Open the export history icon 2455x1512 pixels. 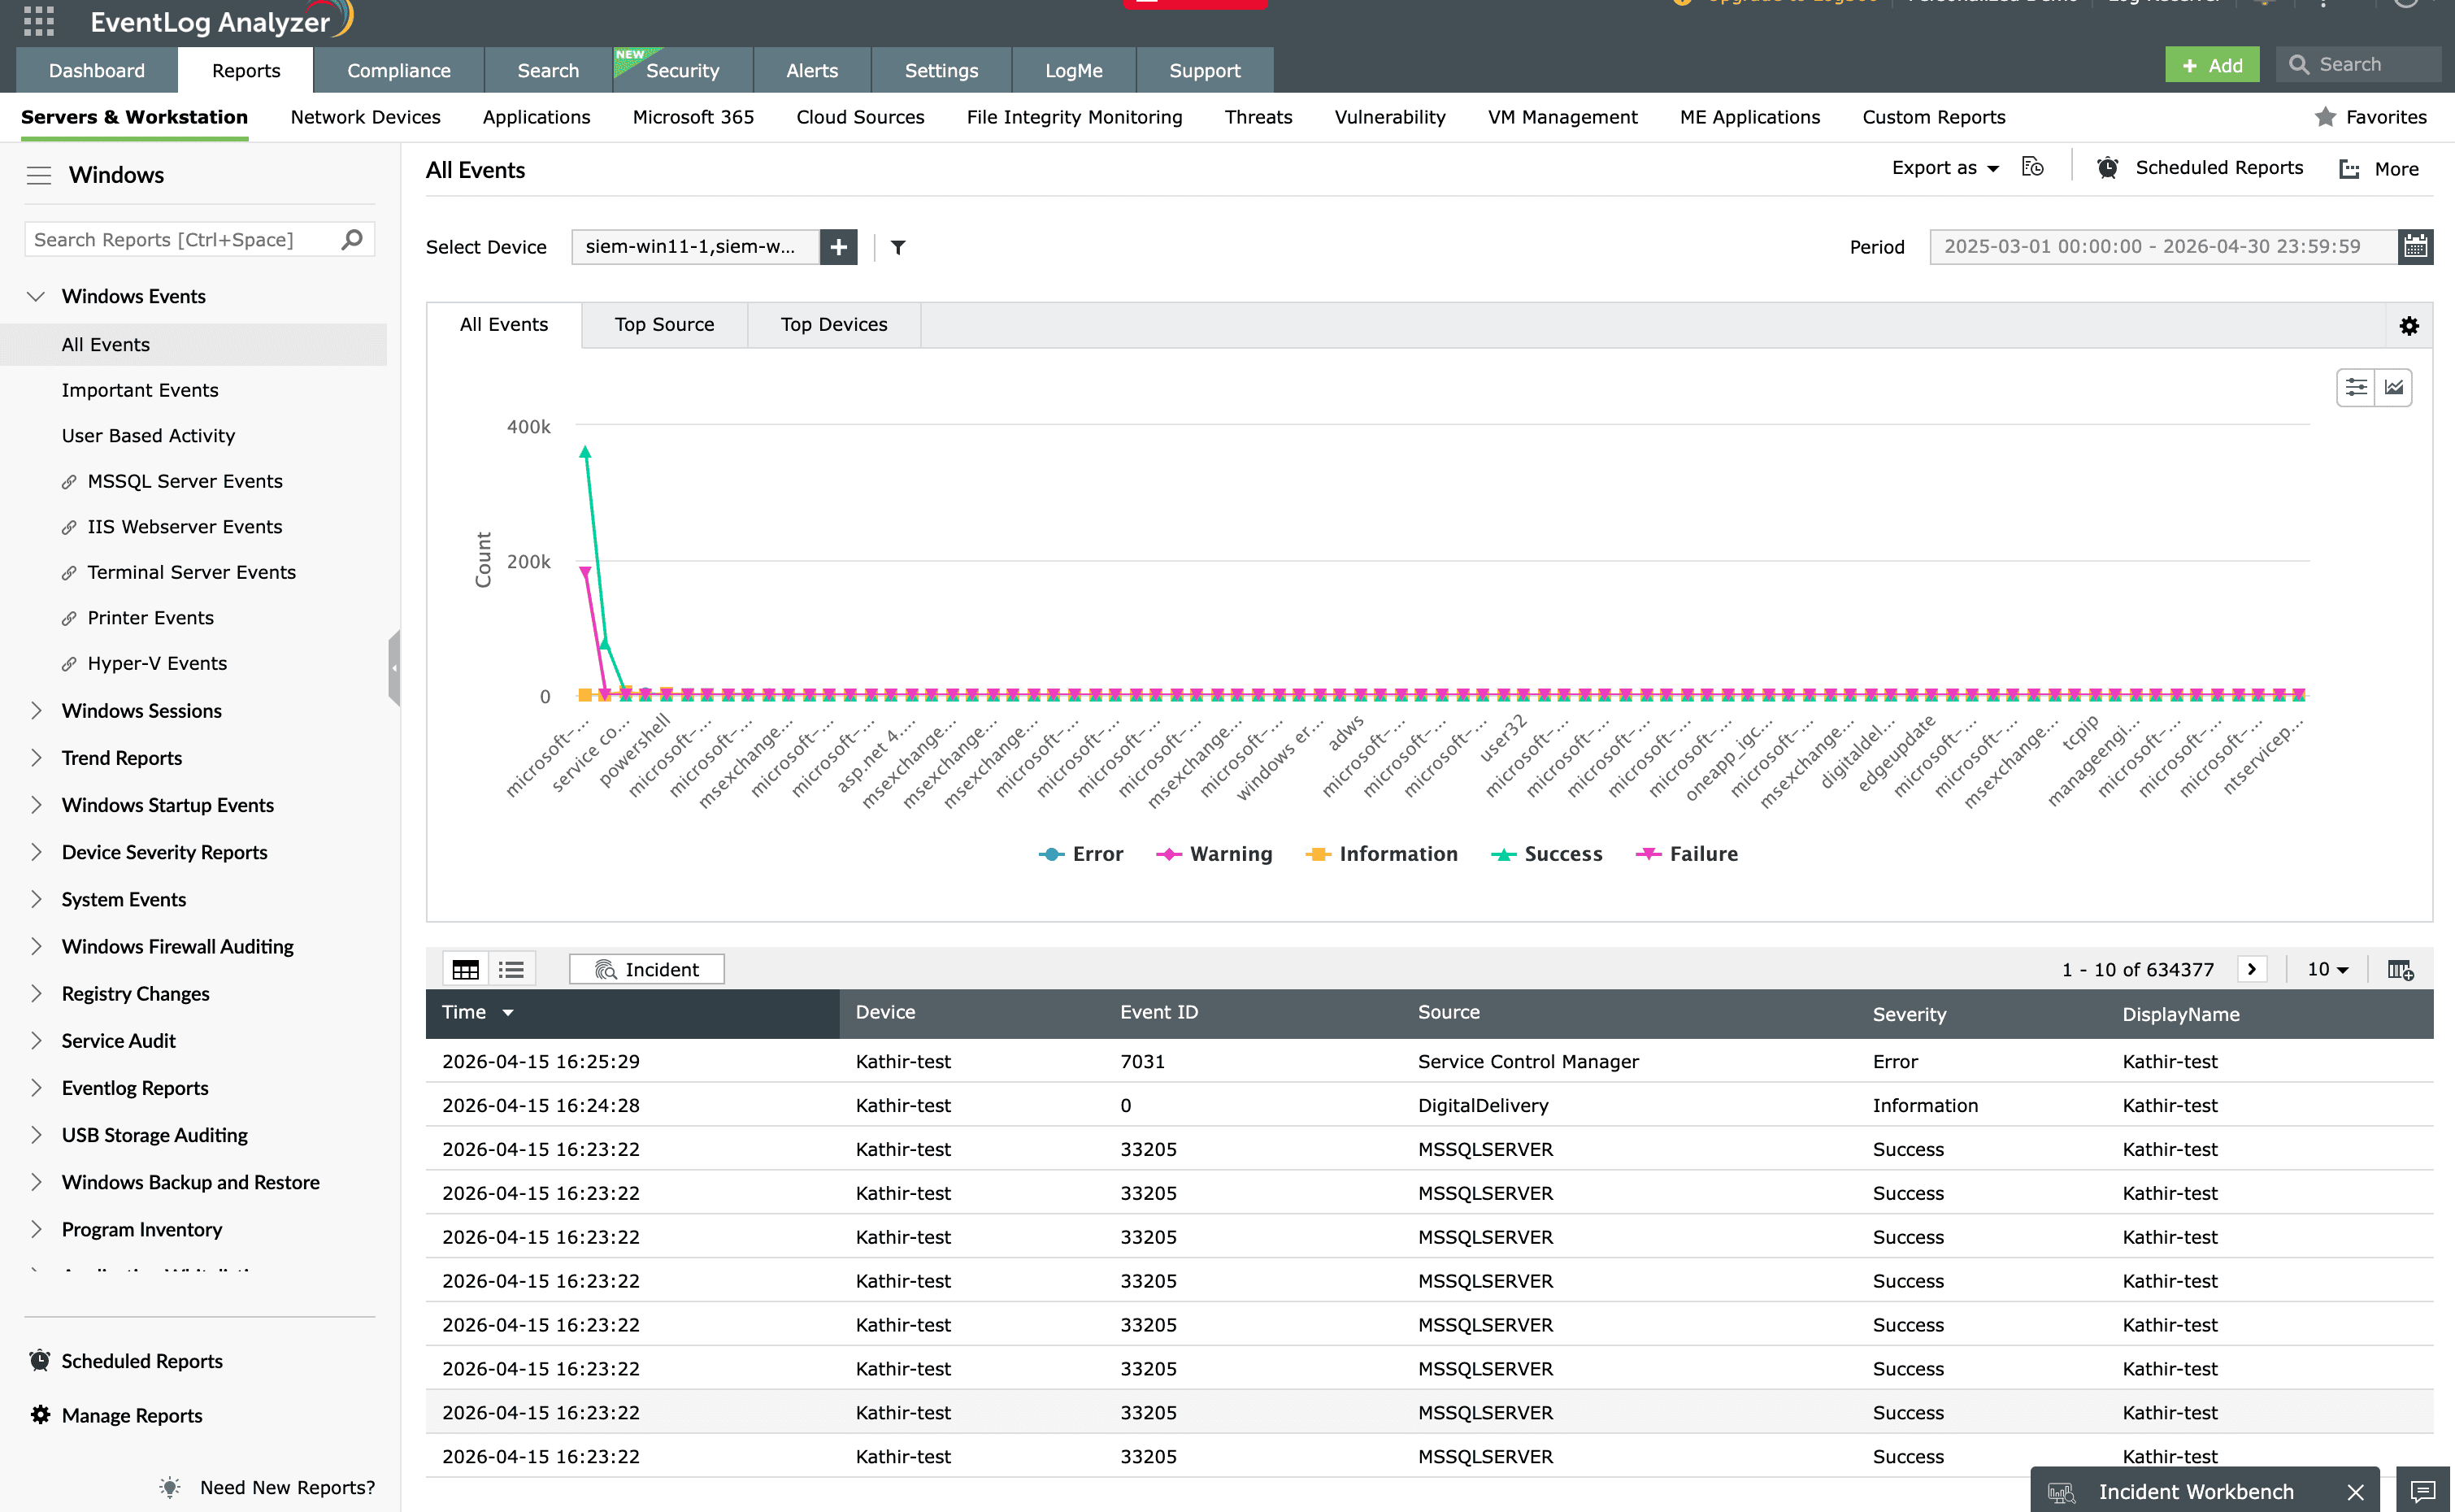pyautogui.click(x=2032, y=167)
